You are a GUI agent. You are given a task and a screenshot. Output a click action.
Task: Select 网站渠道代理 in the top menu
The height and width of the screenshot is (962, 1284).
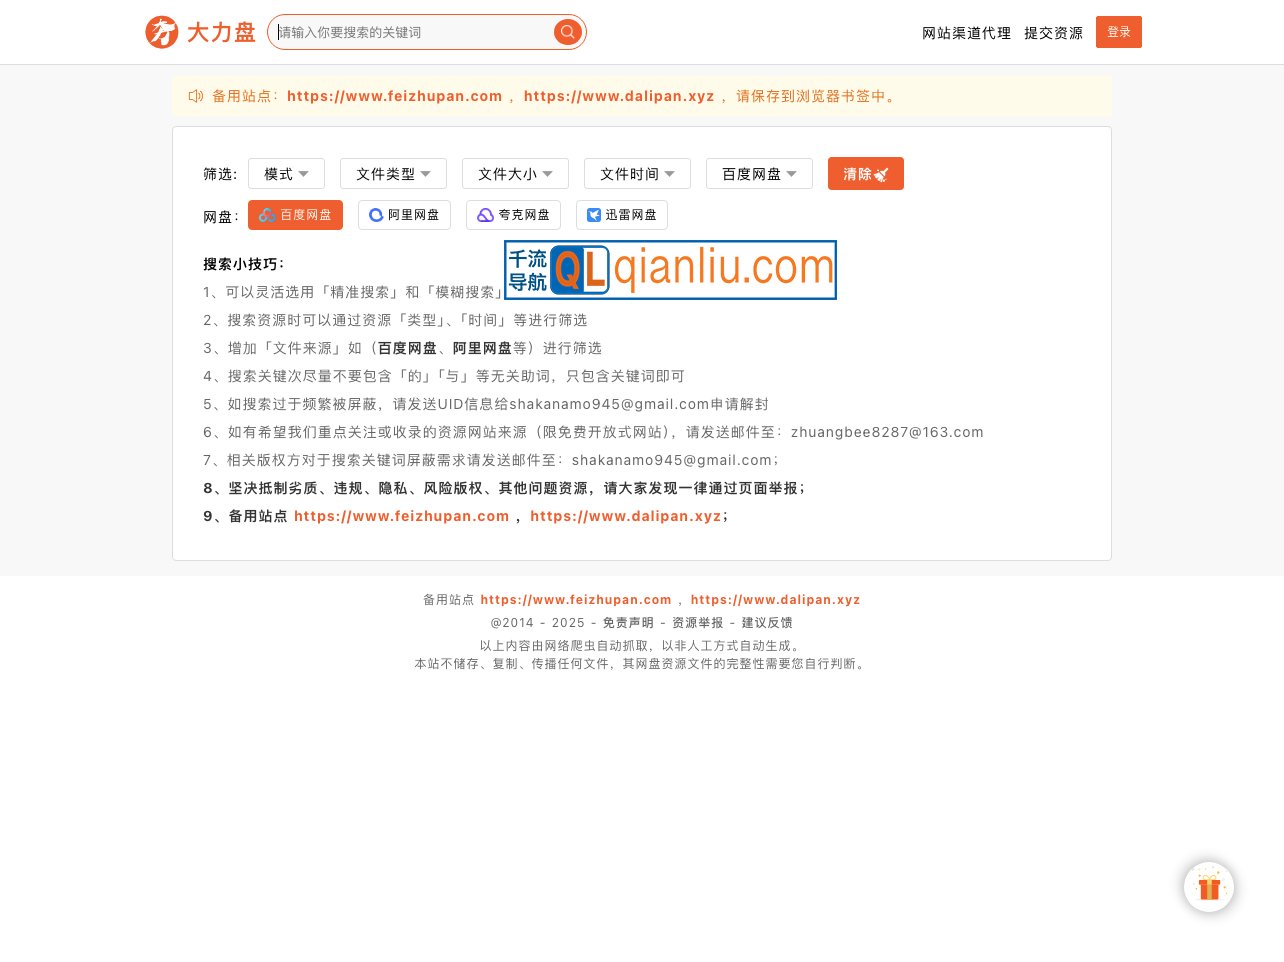(966, 32)
